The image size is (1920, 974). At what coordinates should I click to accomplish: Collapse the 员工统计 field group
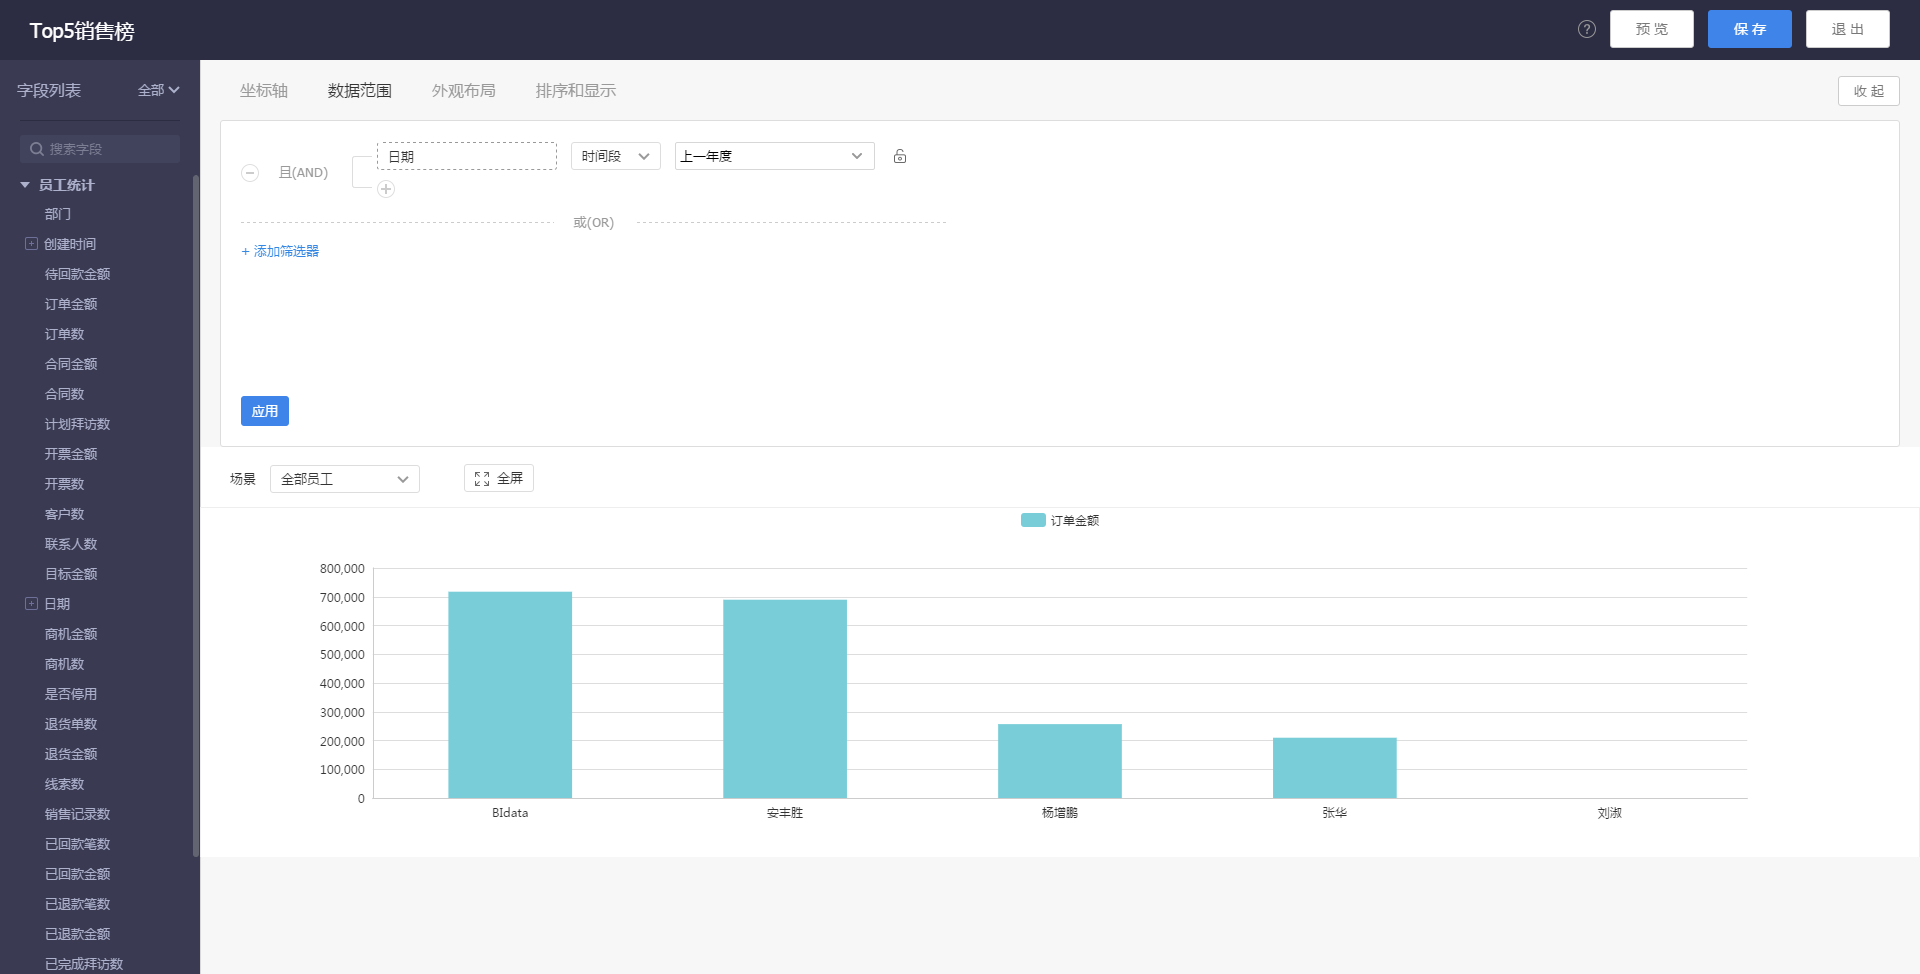point(25,185)
